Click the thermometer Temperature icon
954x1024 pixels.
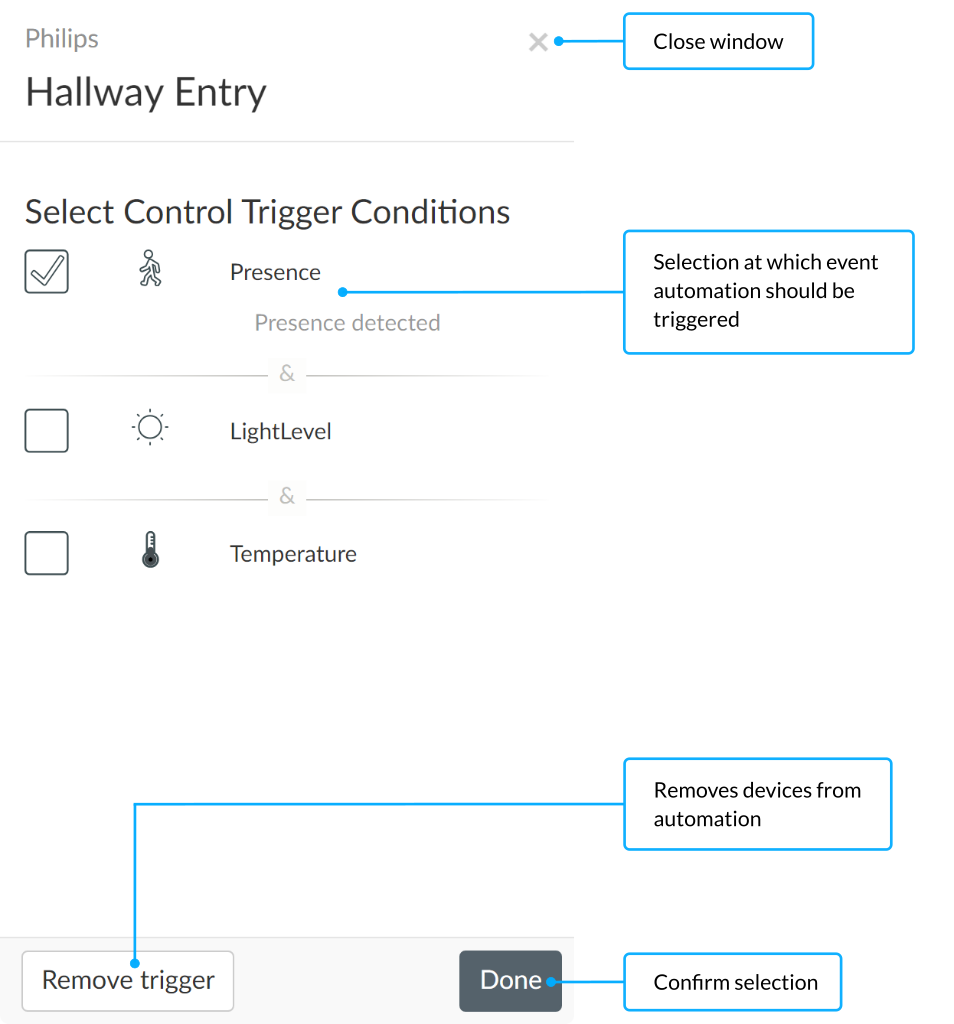pos(150,551)
